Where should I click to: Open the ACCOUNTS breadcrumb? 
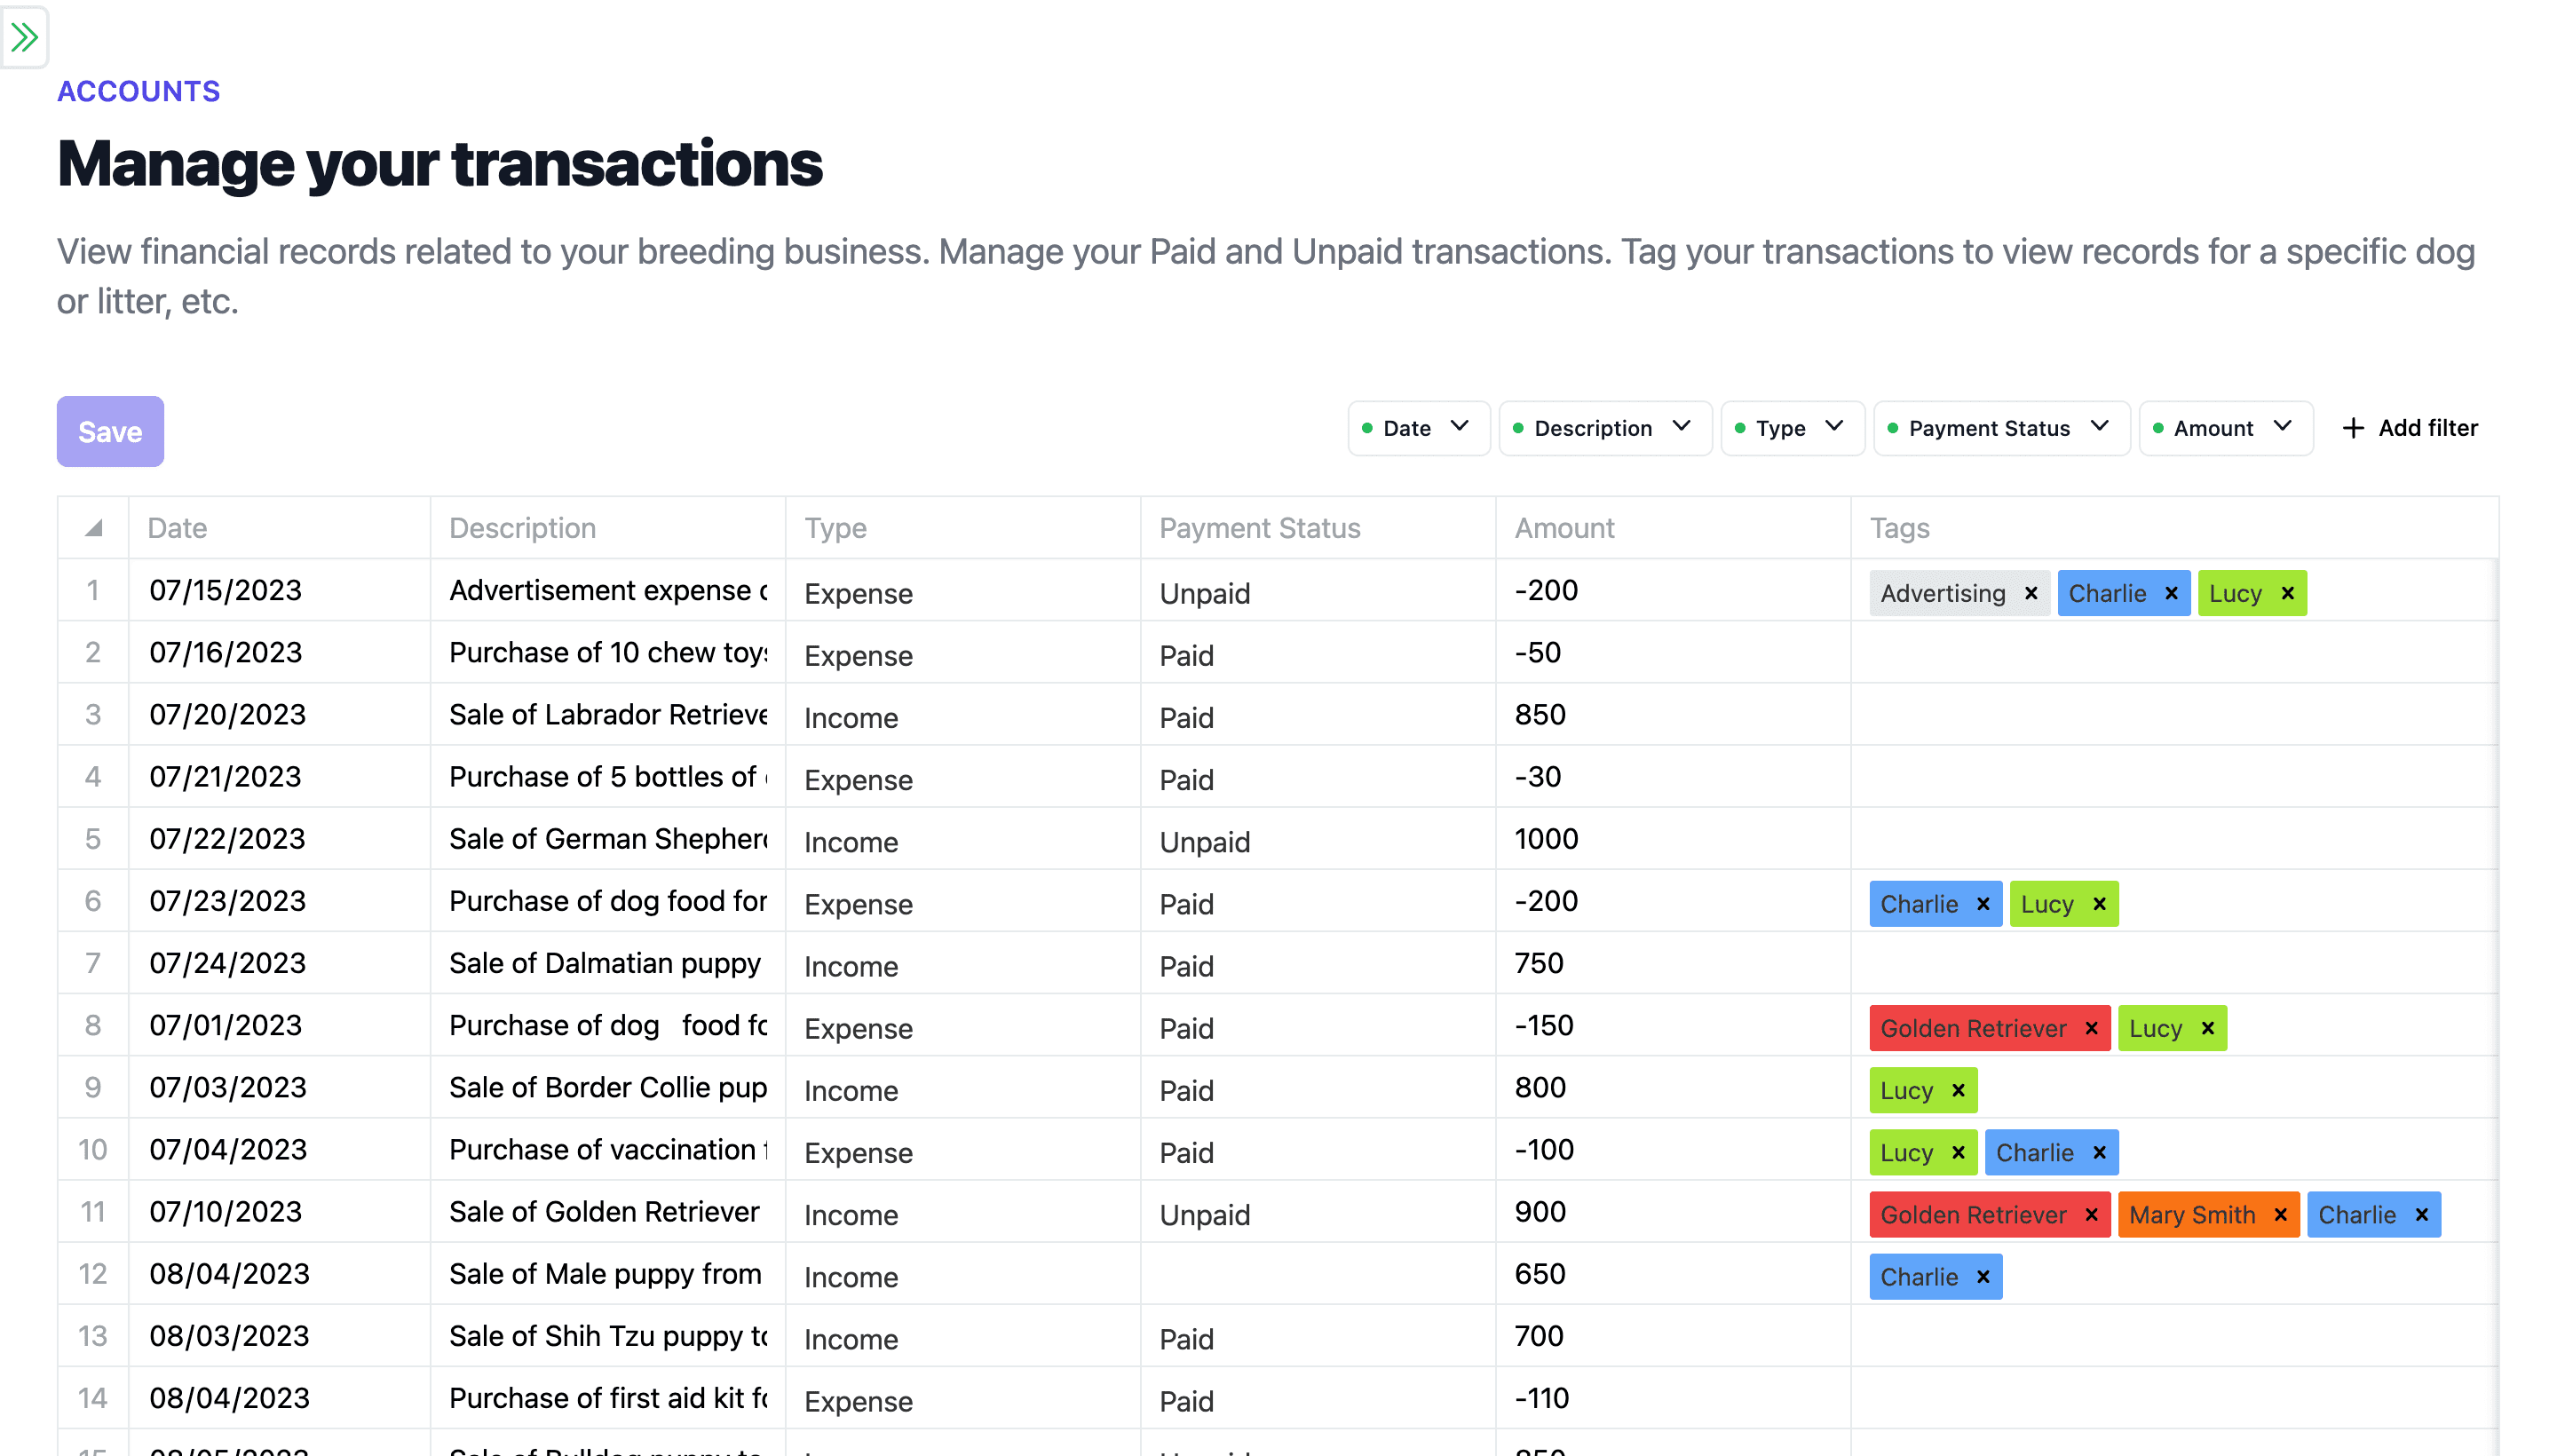click(x=138, y=91)
